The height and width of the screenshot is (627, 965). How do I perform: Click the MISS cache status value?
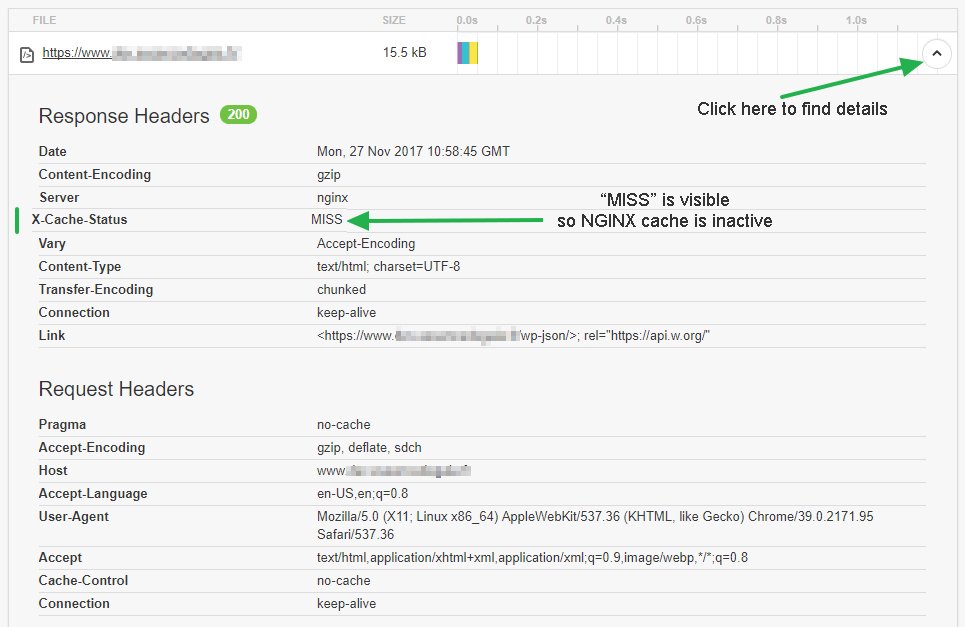tap(327, 220)
